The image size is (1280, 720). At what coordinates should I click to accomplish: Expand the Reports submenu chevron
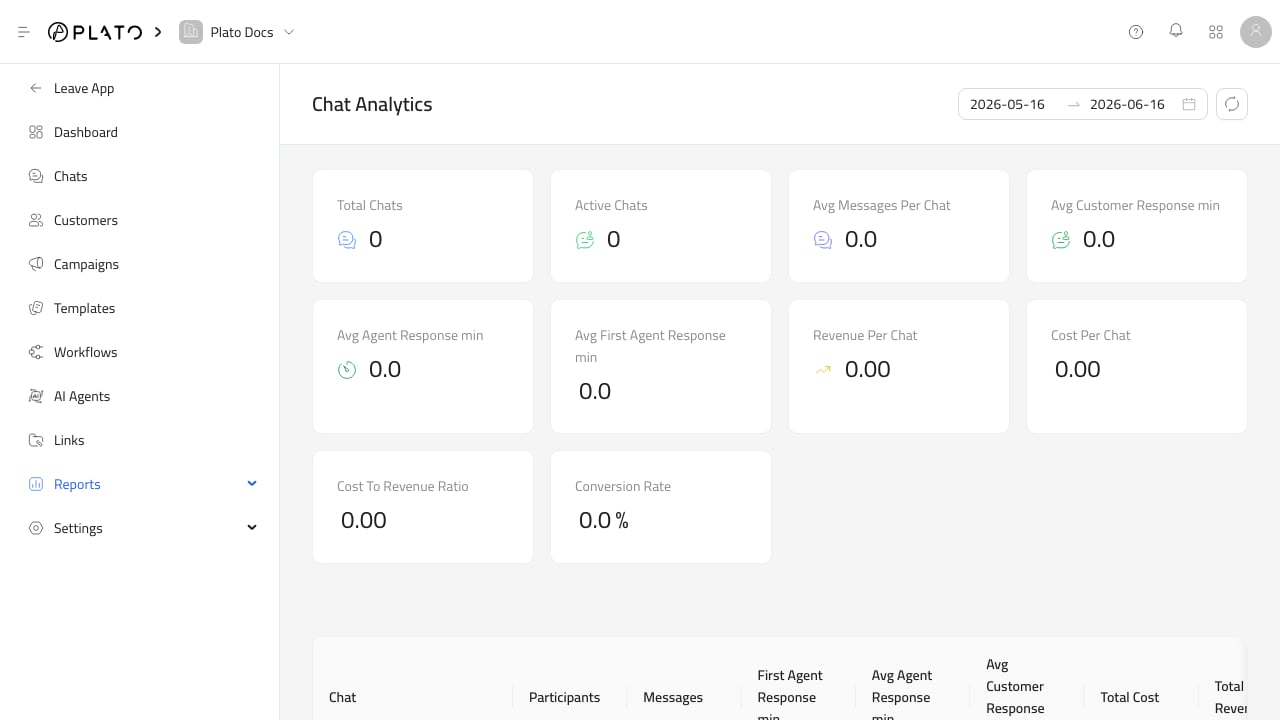click(252, 484)
